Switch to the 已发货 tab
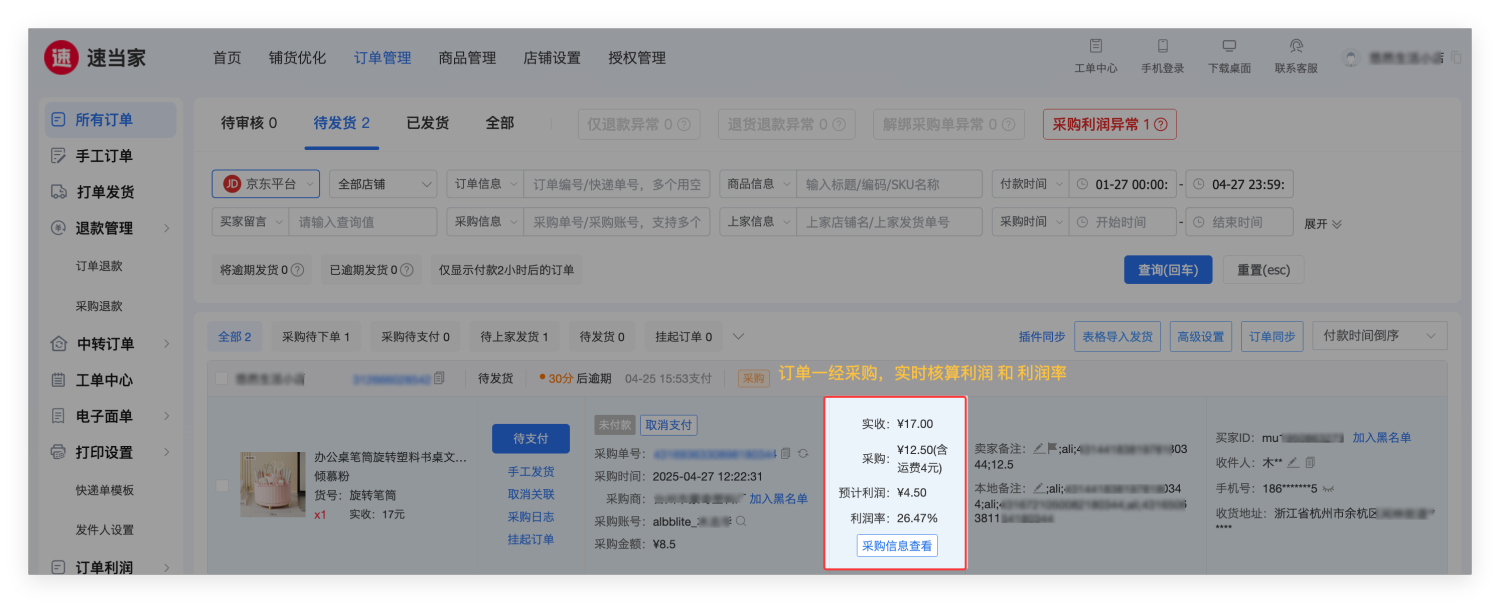 (x=427, y=123)
